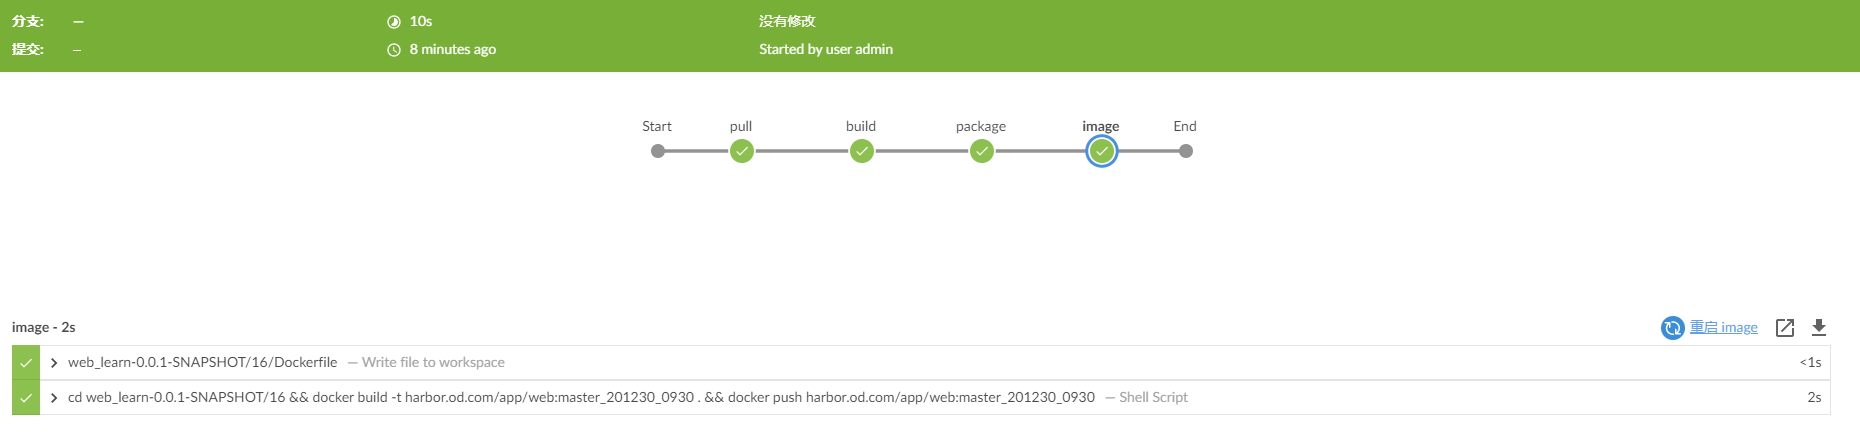Click the Shell Script step label

coord(1153,397)
